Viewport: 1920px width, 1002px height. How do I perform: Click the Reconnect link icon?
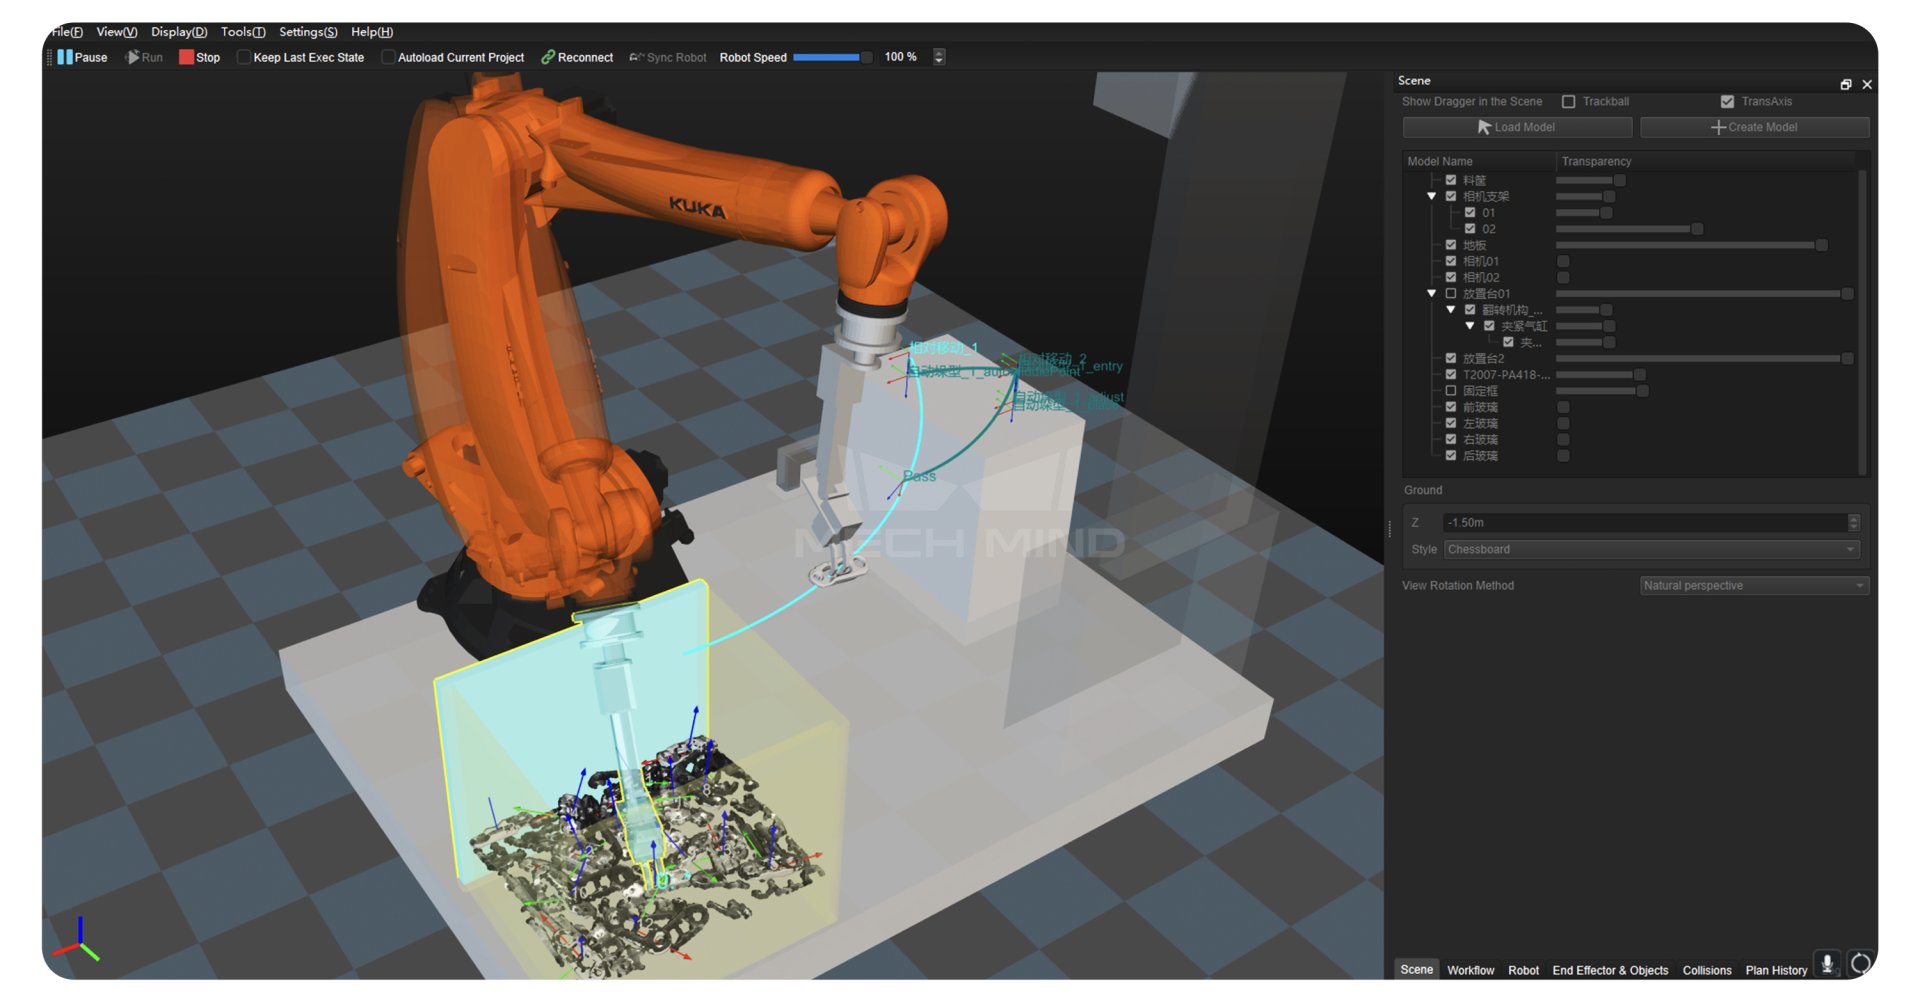548,57
